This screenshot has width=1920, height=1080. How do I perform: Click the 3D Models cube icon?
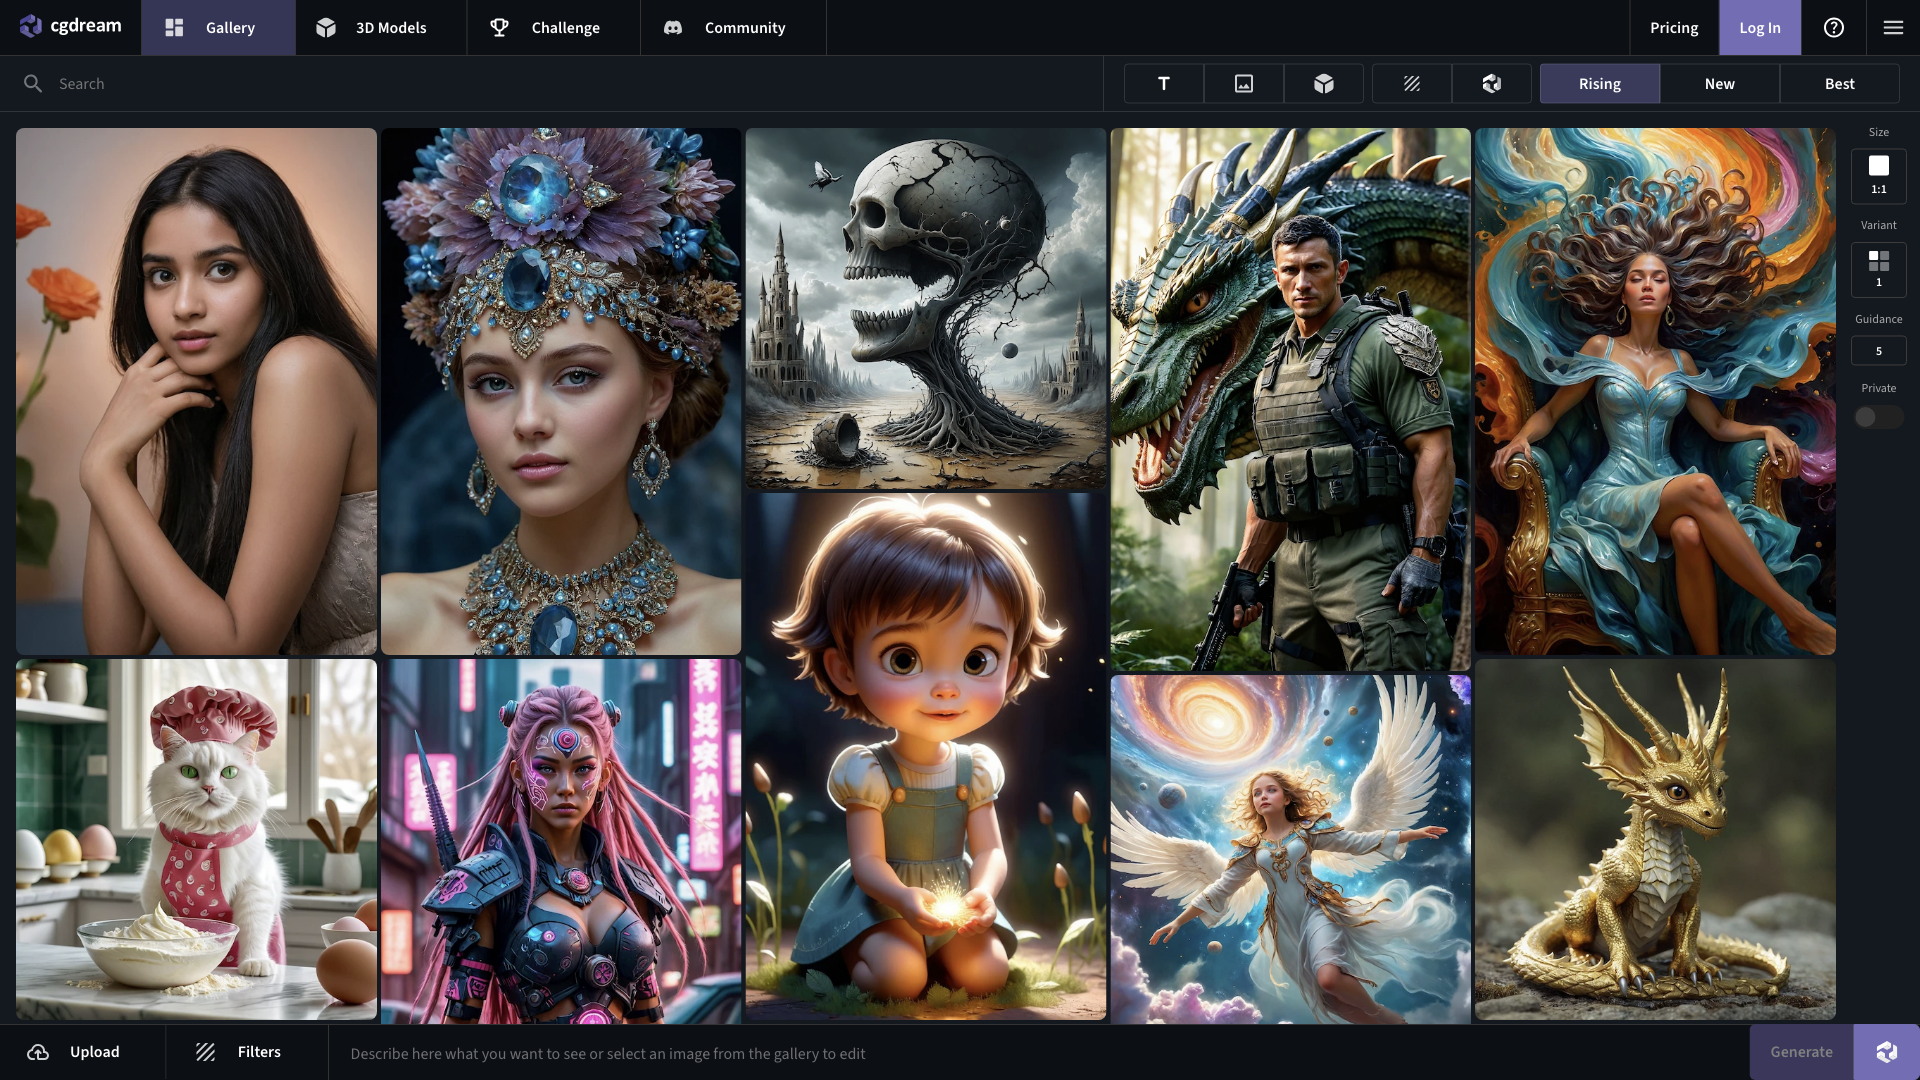coord(326,27)
